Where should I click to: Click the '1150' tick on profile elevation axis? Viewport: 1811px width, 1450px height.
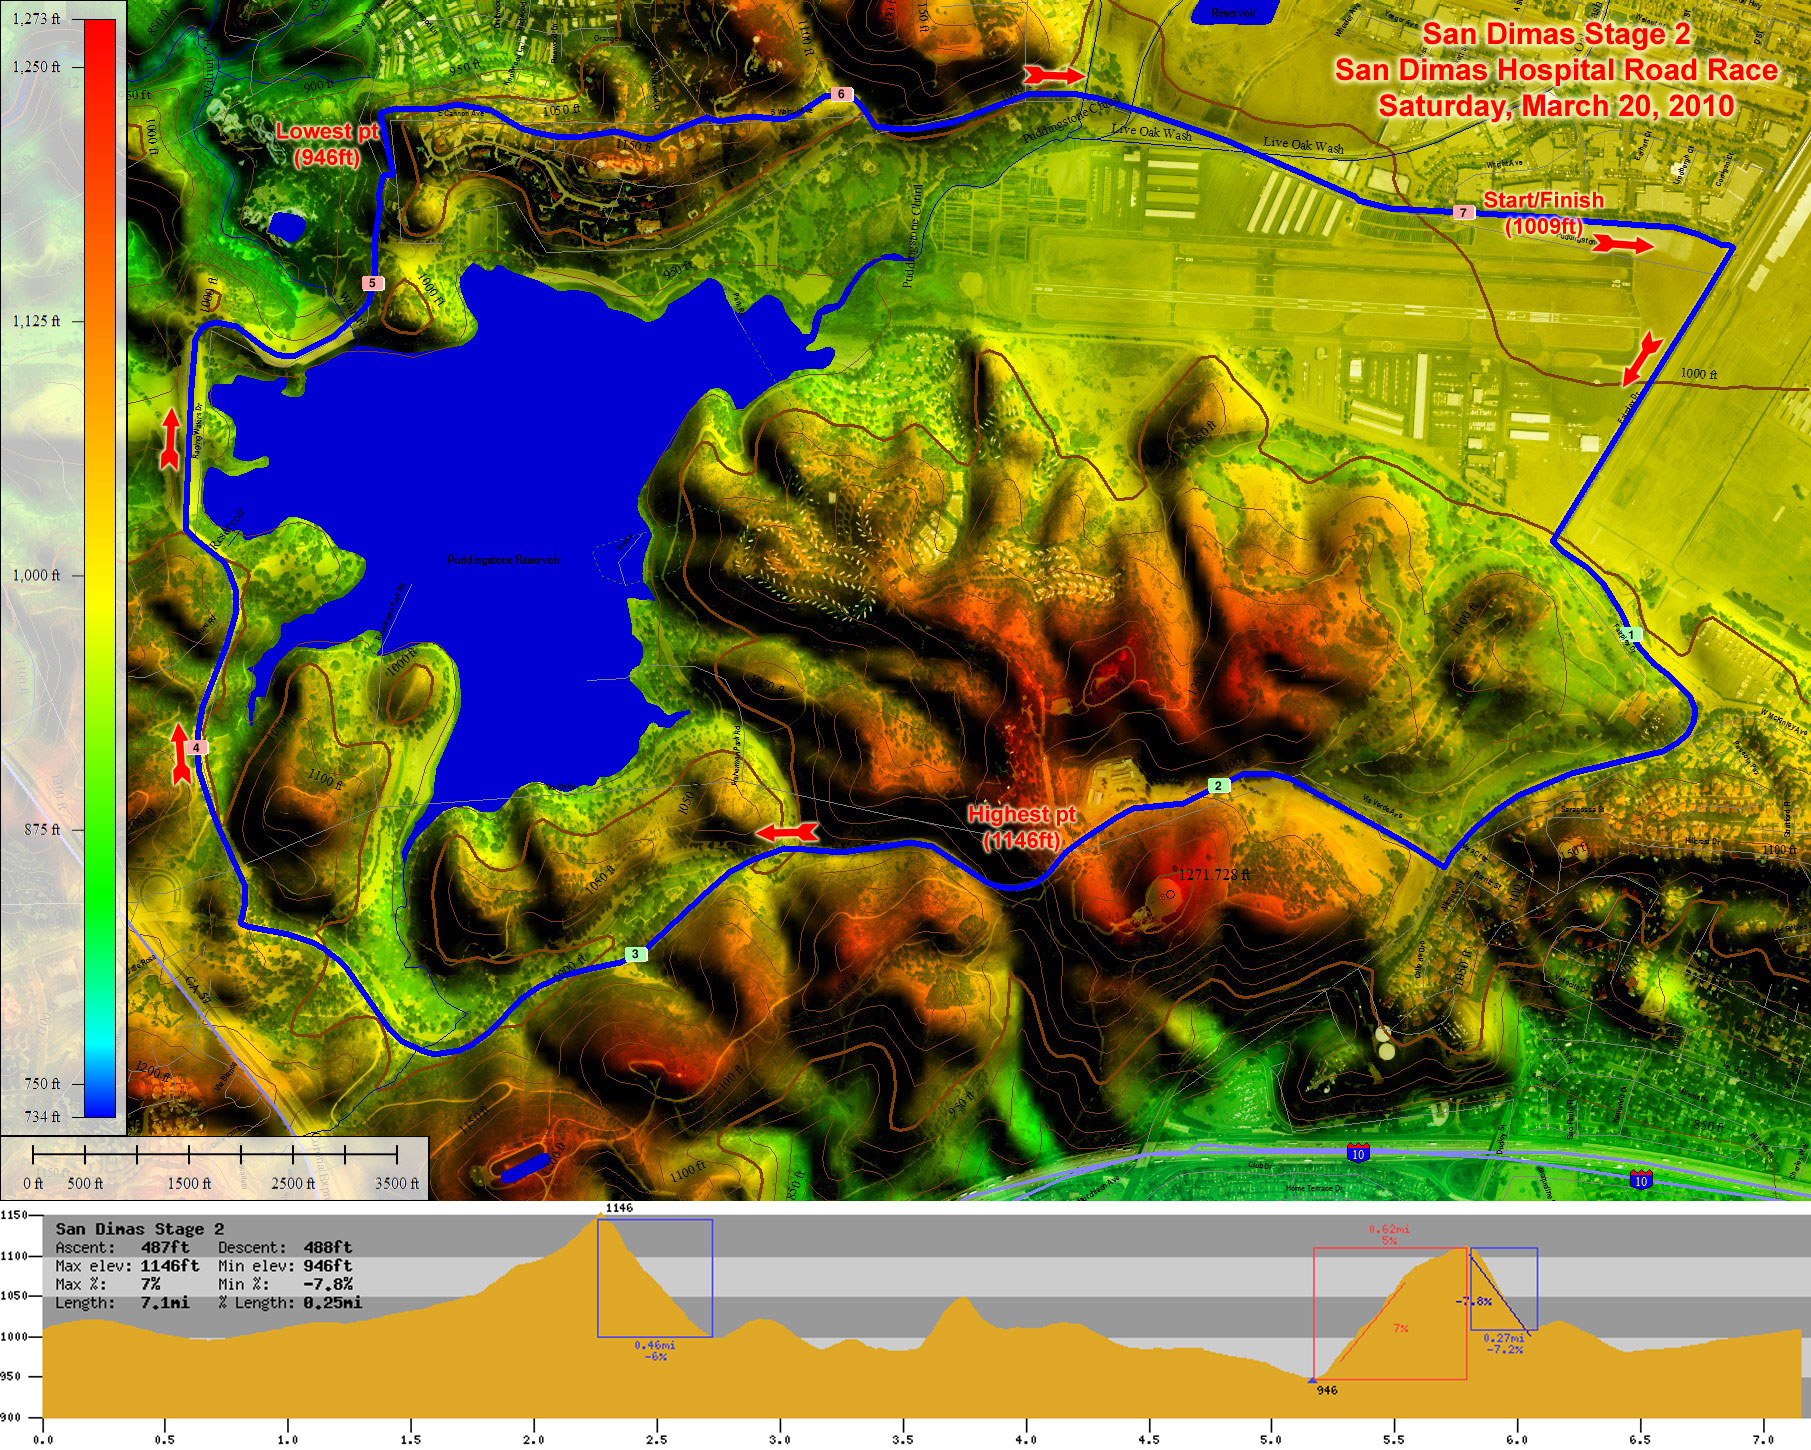coord(13,1215)
